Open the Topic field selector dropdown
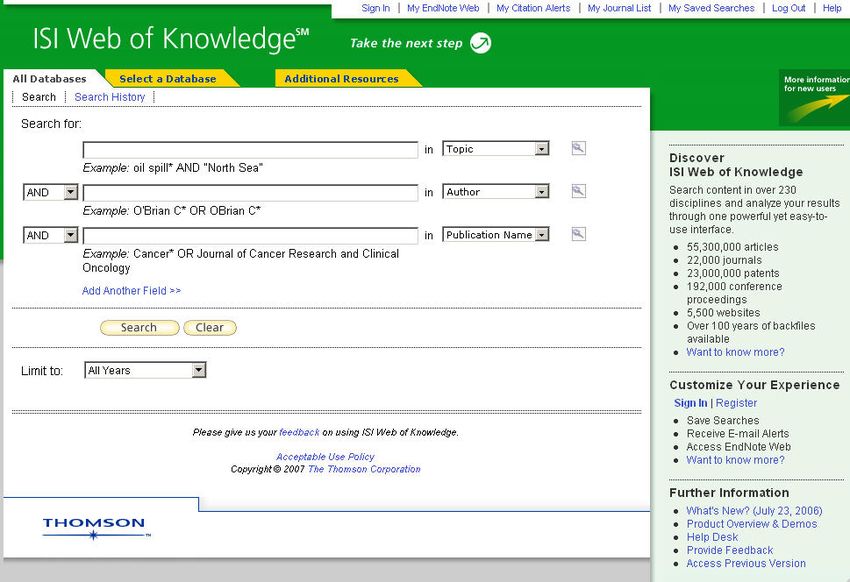 click(x=496, y=148)
